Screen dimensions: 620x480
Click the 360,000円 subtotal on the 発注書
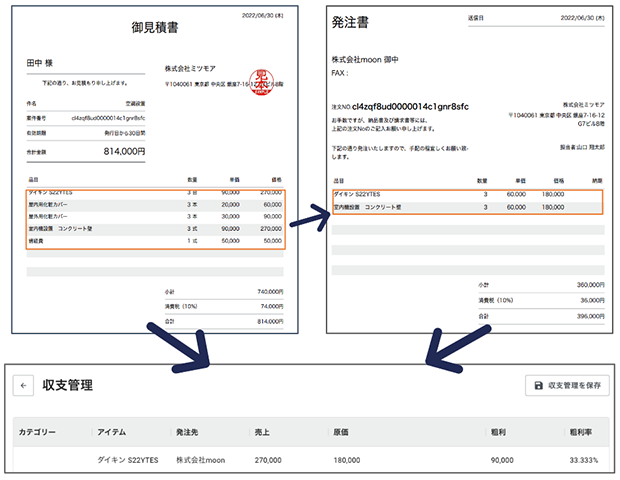click(591, 285)
